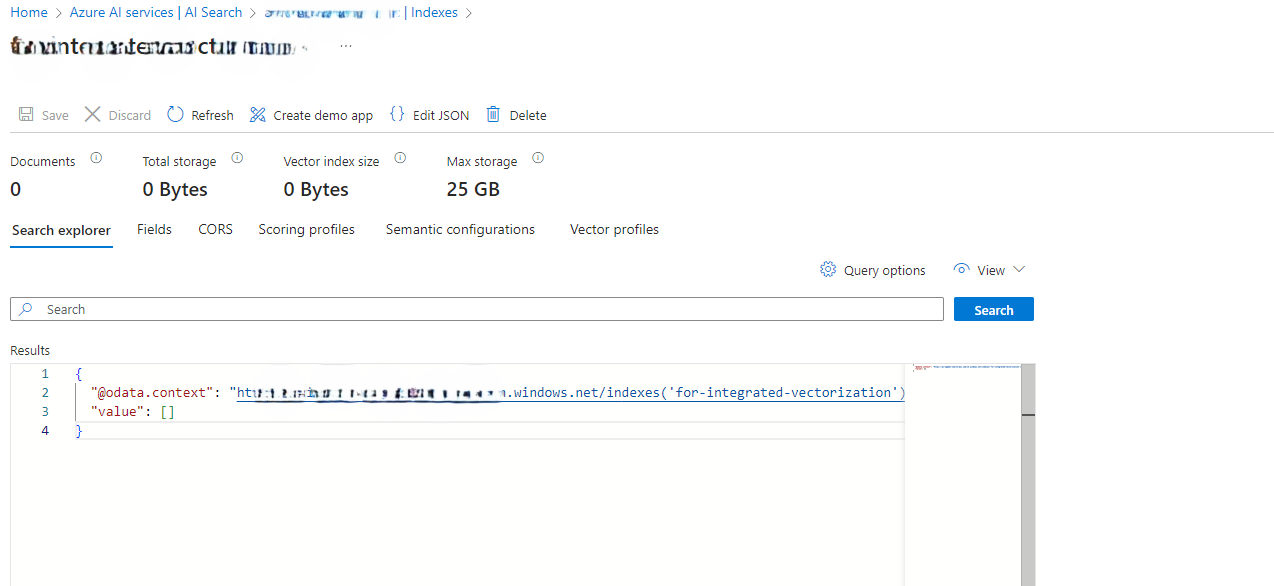Click the 25 GB max storage value
This screenshot has height=586, width=1274.
pos(473,189)
